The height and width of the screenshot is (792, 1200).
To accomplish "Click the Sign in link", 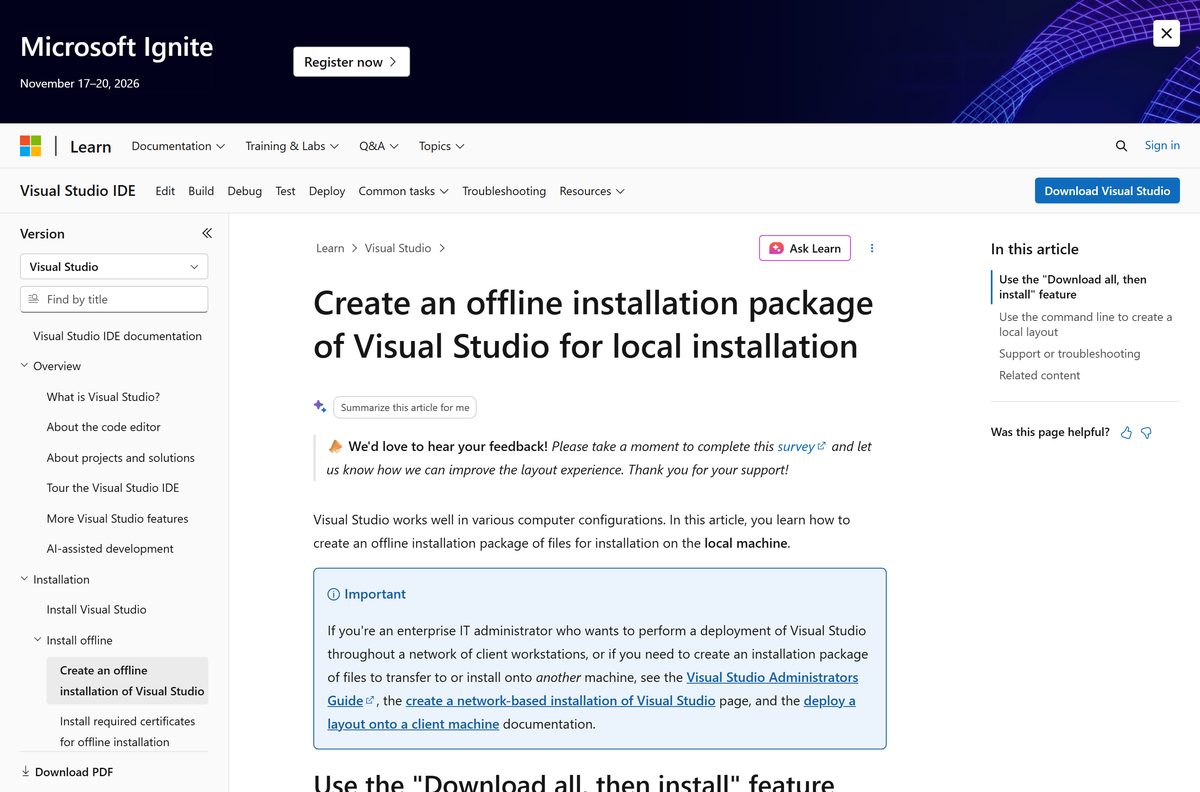I will point(1162,145).
